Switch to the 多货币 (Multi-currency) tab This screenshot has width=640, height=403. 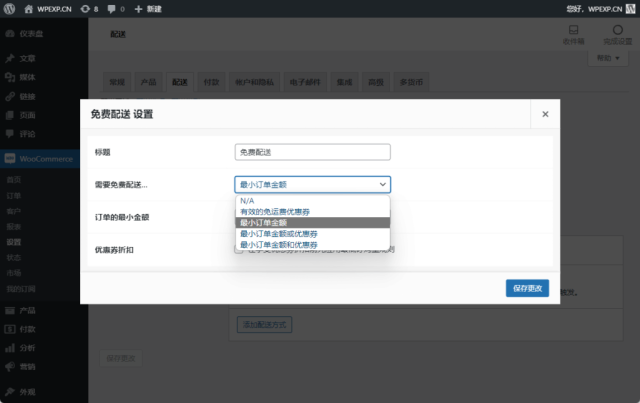coord(411,82)
